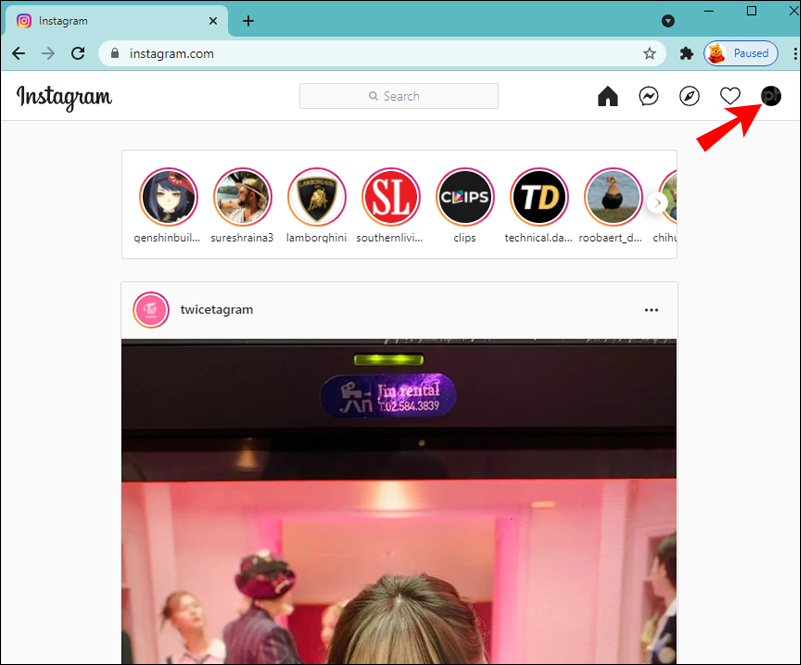Screen dimensions: 801x665
Task: Focus the Instagram Search field
Action: coord(398,96)
